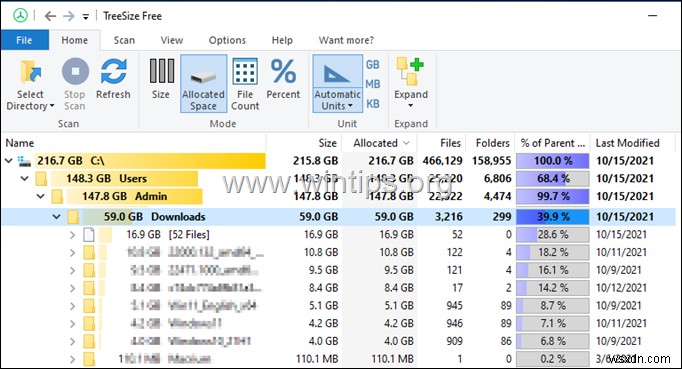Screen dimensions: 682x369
Task: Click the [52 Files] document icon
Action: [x=89, y=235]
